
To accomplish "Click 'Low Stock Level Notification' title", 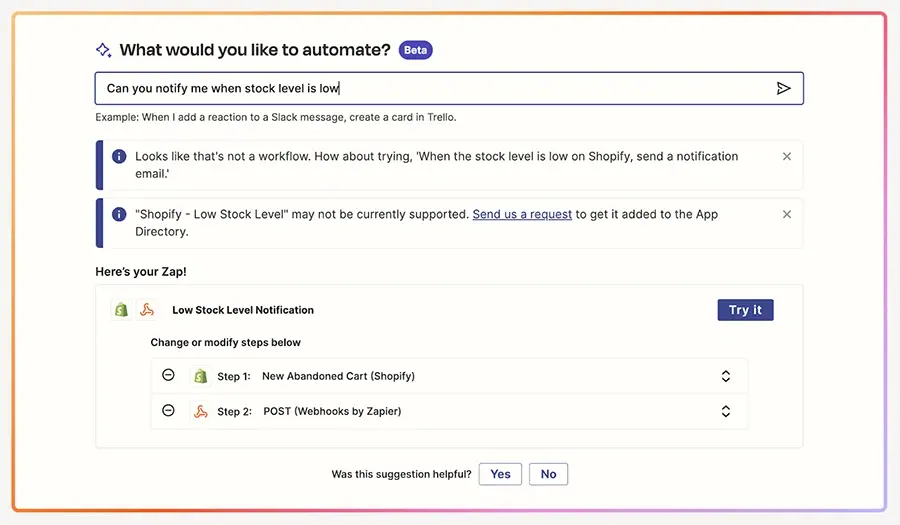I will (x=243, y=310).
